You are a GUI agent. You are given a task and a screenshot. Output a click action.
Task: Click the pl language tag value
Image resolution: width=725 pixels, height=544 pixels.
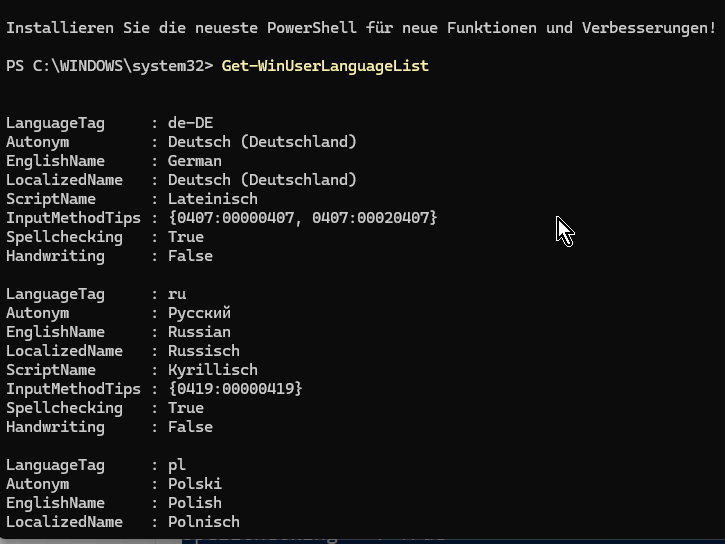tap(177, 465)
